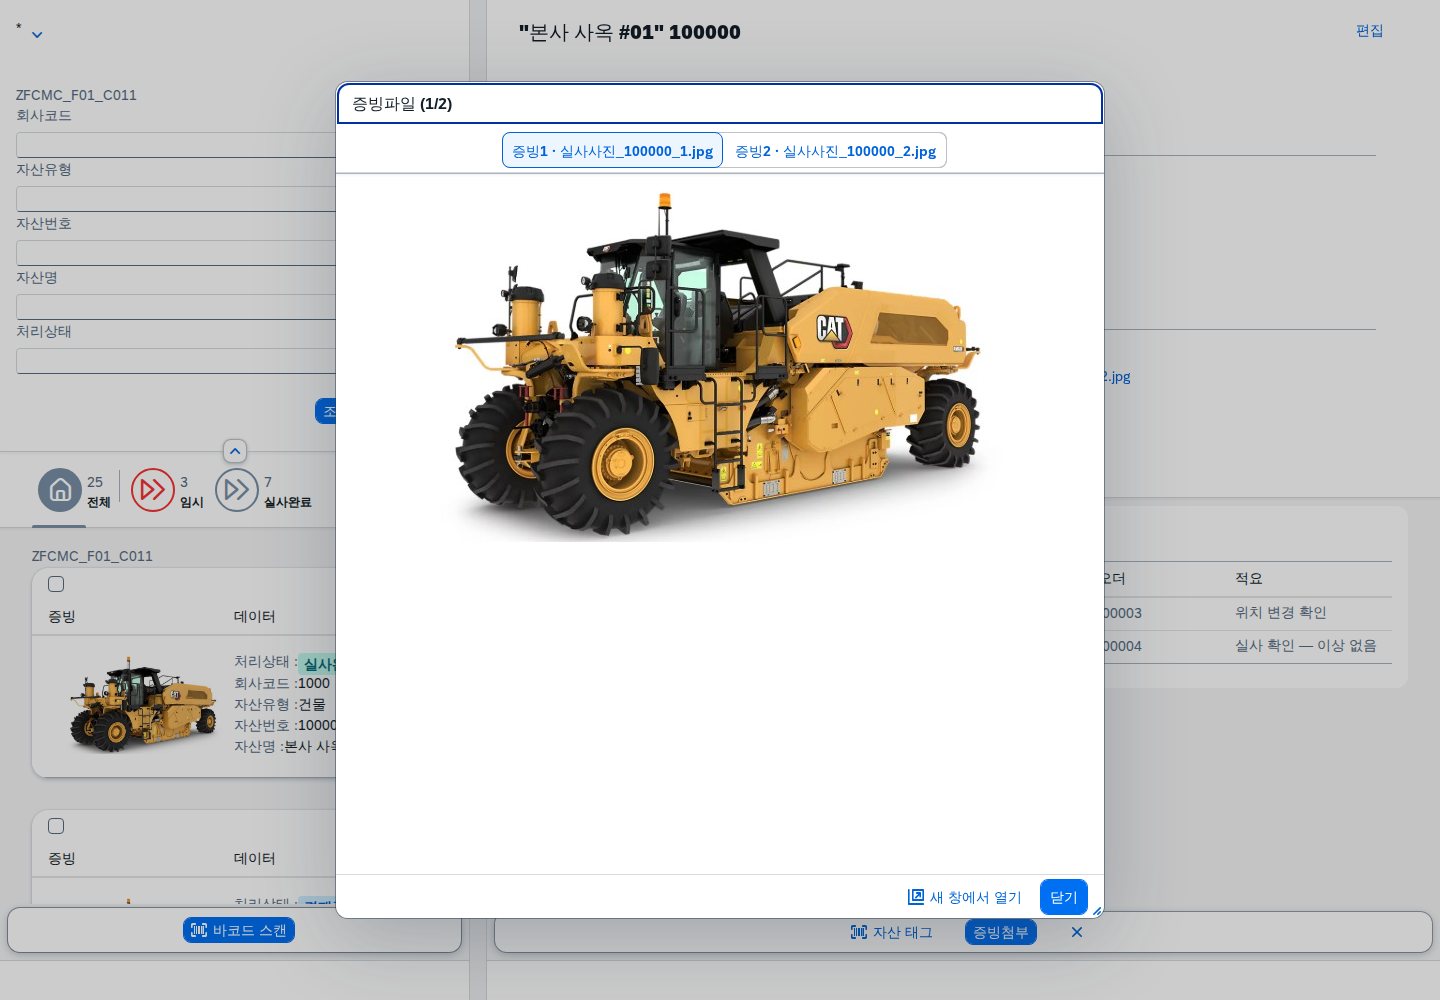
Task: Start the 바코드 스캔 barcode scan
Action: 239,930
